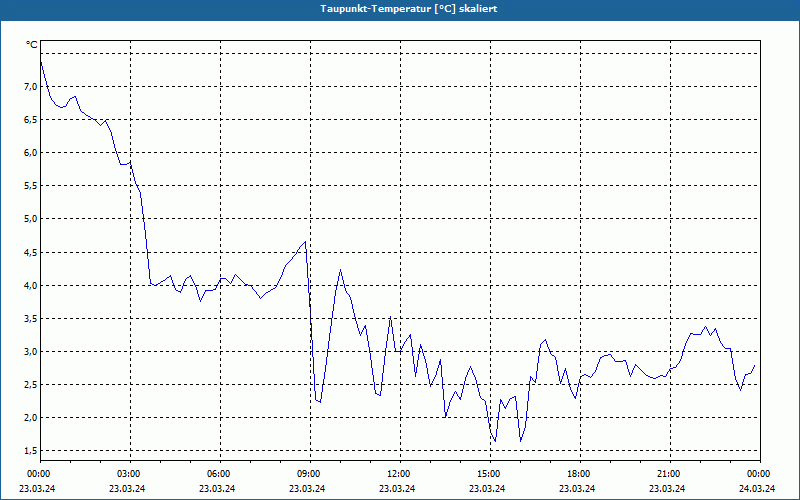Click the 09:00 time axis label

[310, 474]
